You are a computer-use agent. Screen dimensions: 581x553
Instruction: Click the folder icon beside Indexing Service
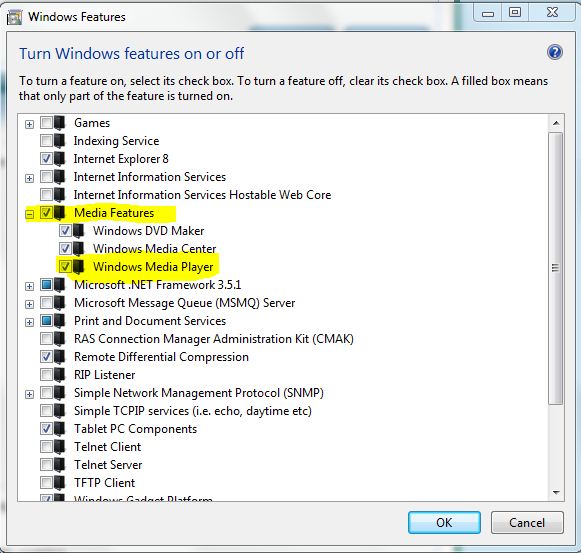tap(60, 141)
